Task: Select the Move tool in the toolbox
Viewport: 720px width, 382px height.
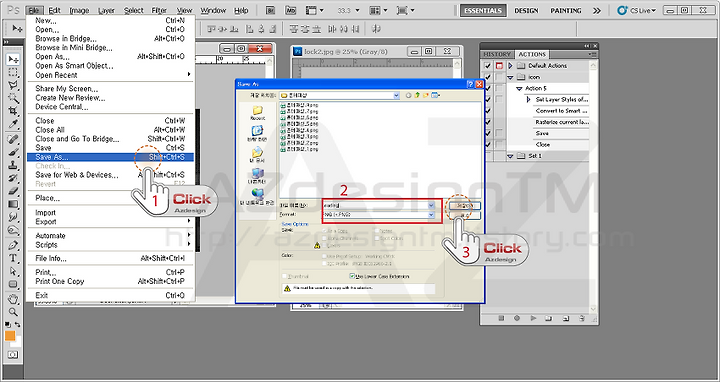Action: coord(13,59)
